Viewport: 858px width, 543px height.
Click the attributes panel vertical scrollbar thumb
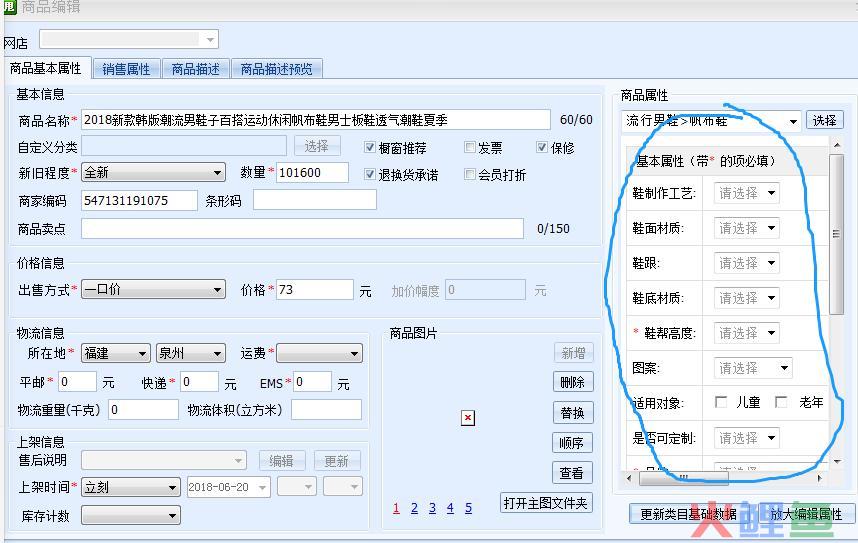pyautogui.click(x=836, y=234)
